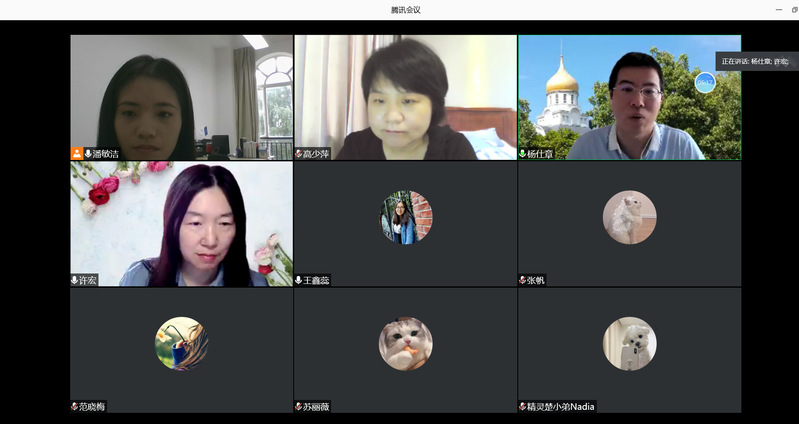Click 潘敏洁's video feed
This screenshot has height=424, width=799.
pyautogui.click(x=181, y=95)
